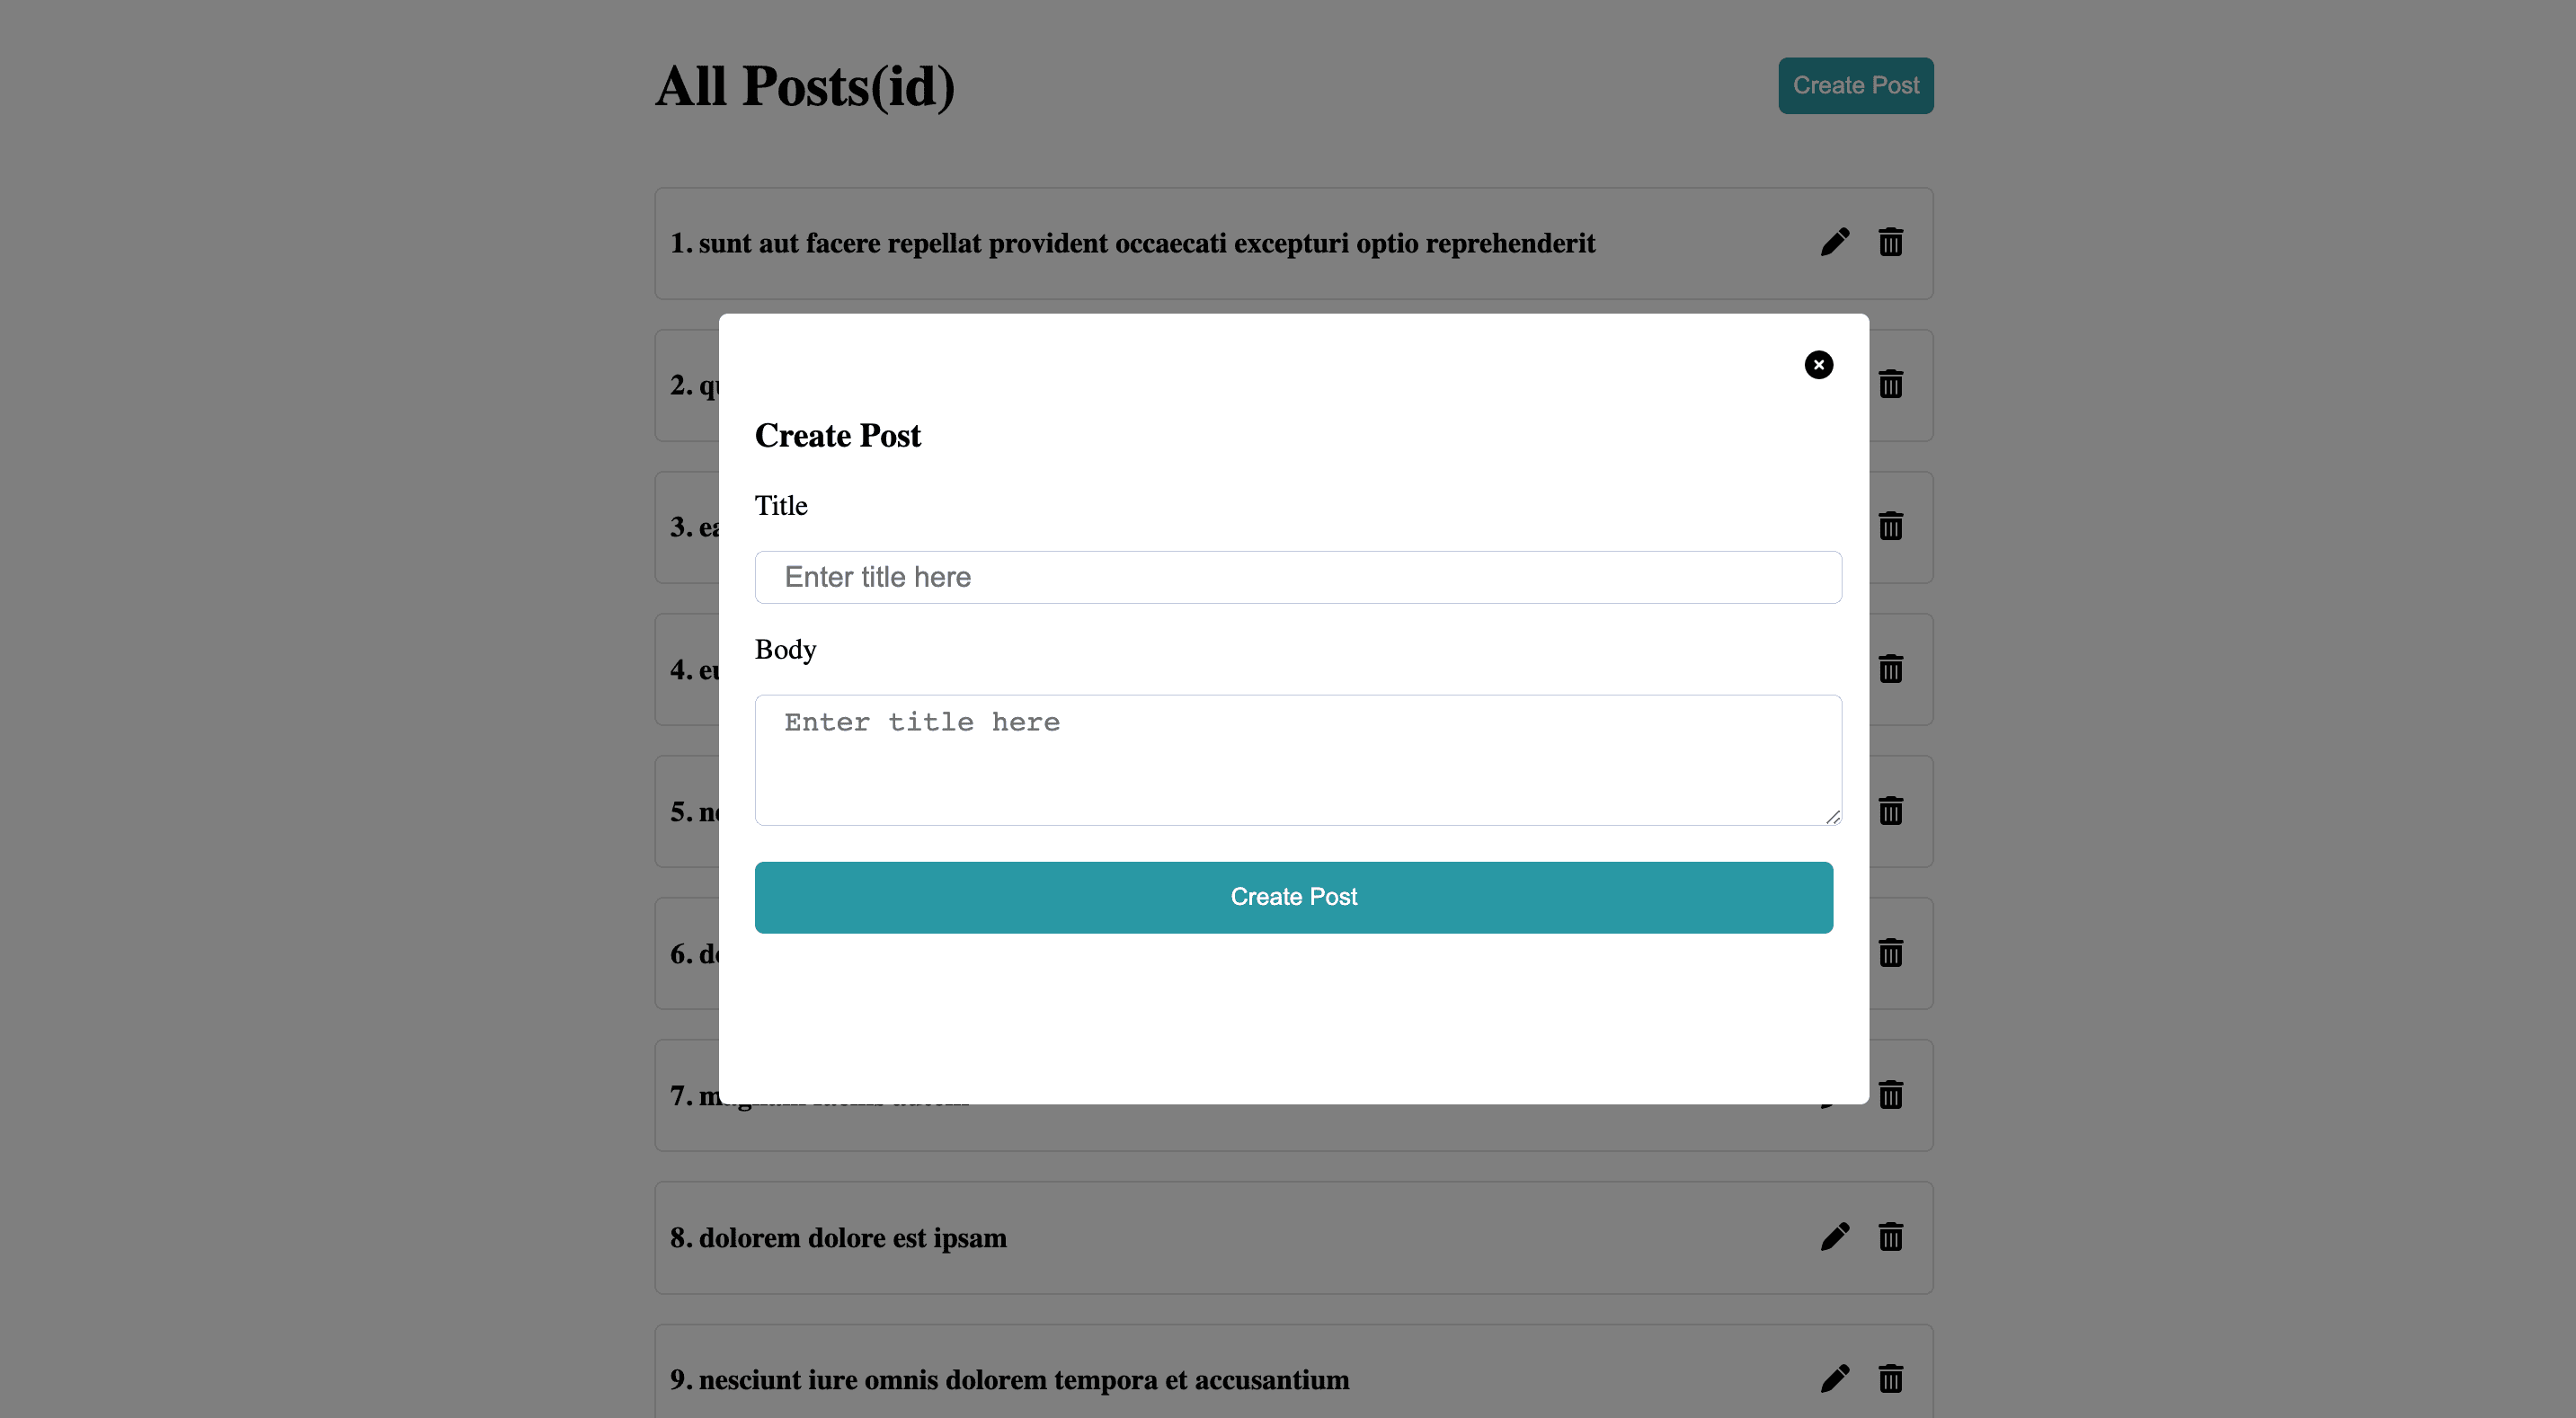Image resolution: width=2576 pixels, height=1418 pixels.
Task: Click Create Post button in page header
Action: [x=1855, y=86]
